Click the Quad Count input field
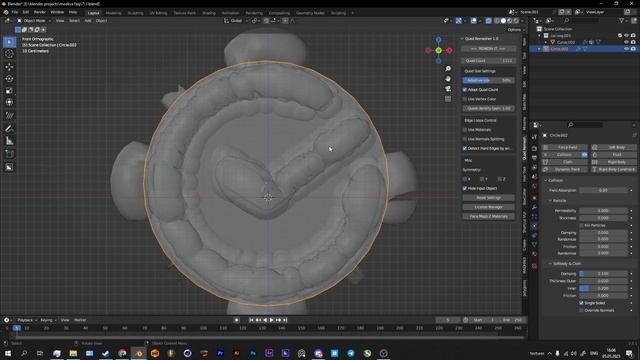The height and width of the screenshot is (360, 640). tap(488, 60)
